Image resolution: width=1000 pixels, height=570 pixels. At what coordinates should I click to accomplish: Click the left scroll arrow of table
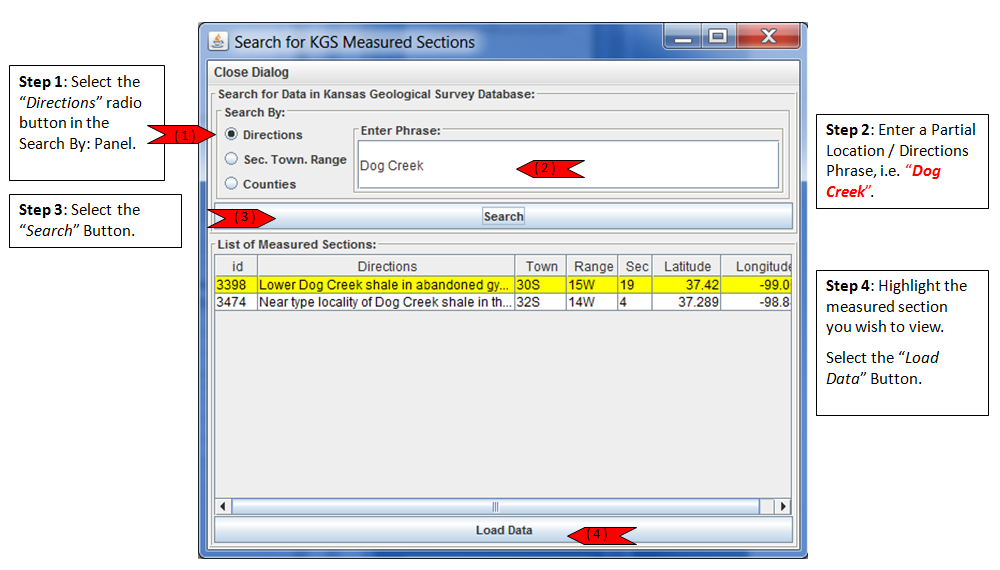[223, 506]
